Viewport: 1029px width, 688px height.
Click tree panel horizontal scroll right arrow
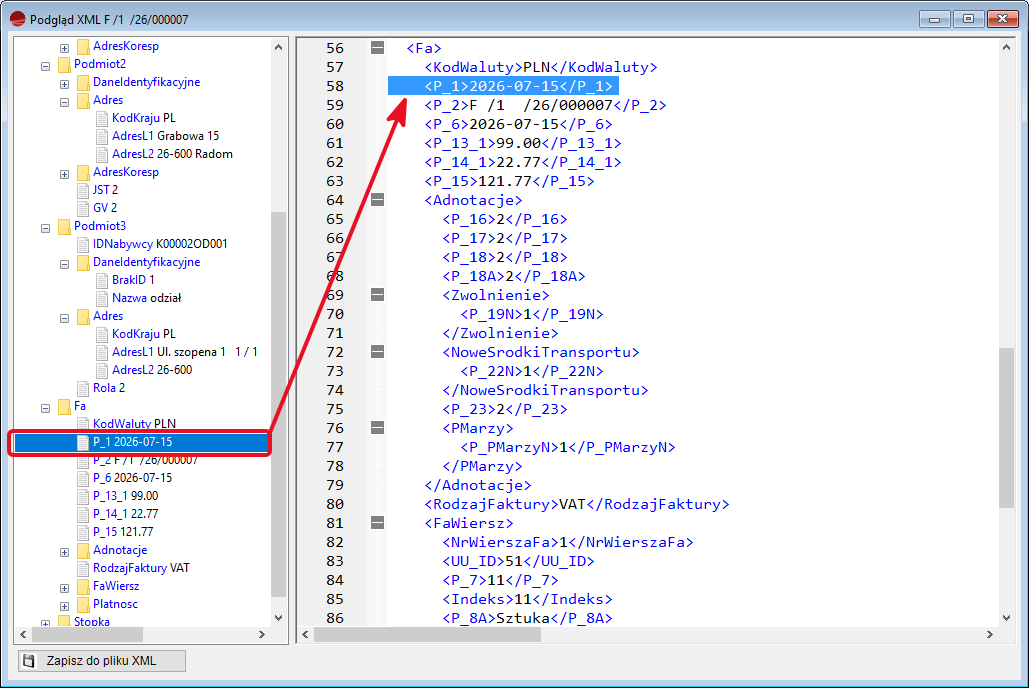tap(262, 635)
